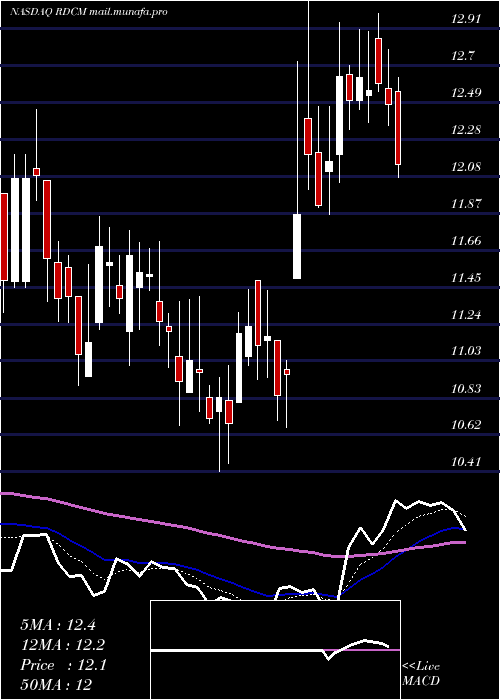Screen dimensions: 500x700
Task: Click the 11.45 price axis label
Action: tap(466, 278)
